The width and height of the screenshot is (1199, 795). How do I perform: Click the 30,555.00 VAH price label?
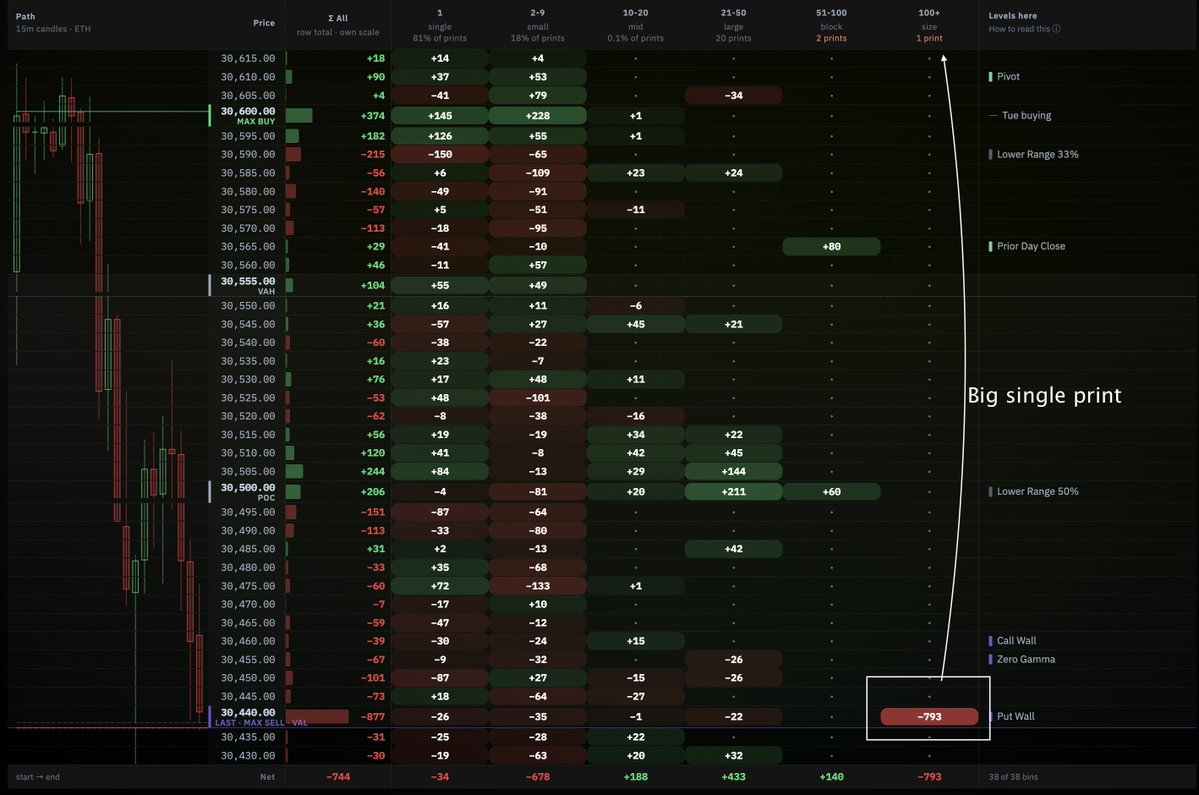(x=248, y=285)
